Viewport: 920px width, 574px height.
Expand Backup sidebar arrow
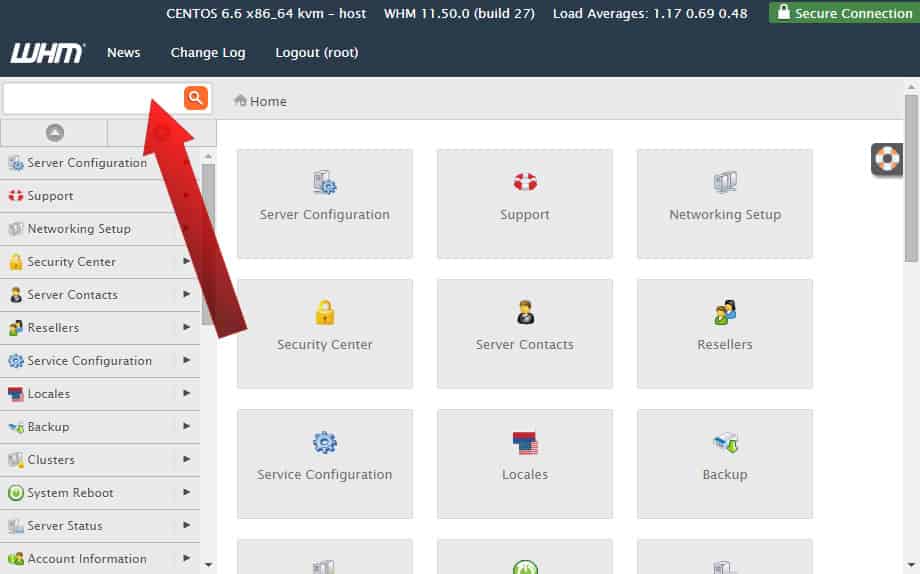click(187, 426)
